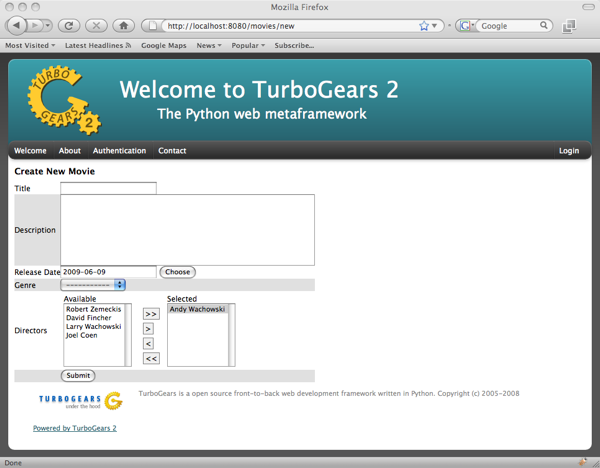Screen dimensions: 600x468
Task: Open the Welcome navigation tab
Action: 30,151
